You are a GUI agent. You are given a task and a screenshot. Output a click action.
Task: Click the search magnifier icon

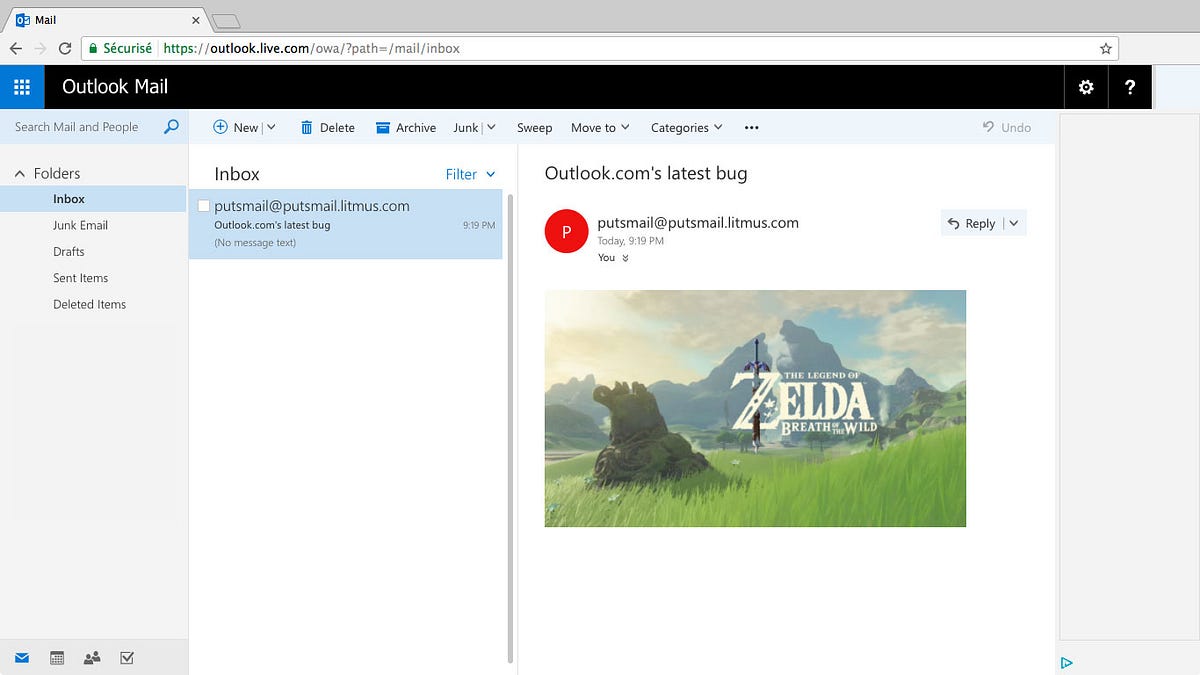click(171, 127)
